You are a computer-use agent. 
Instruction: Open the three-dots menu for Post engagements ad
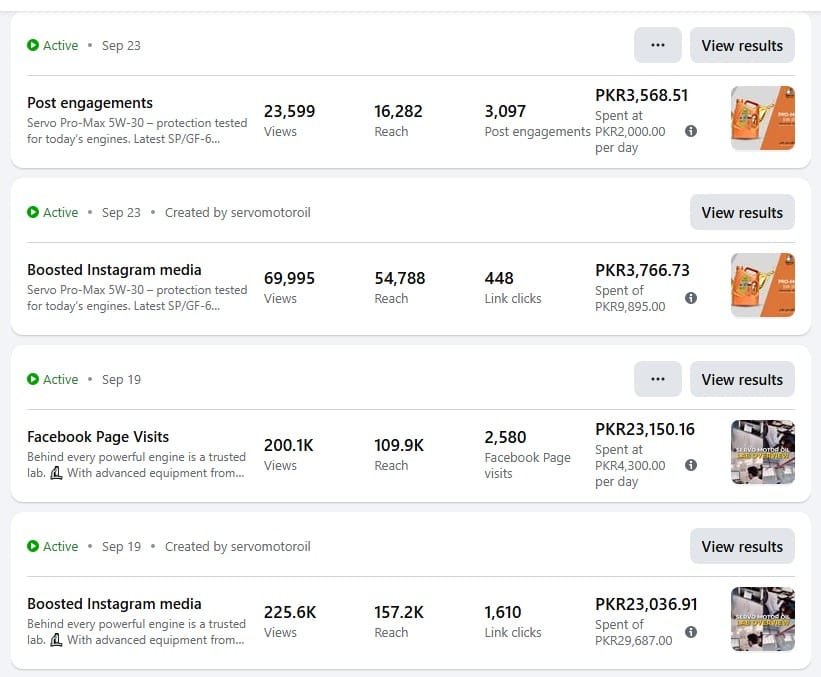[x=657, y=45]
